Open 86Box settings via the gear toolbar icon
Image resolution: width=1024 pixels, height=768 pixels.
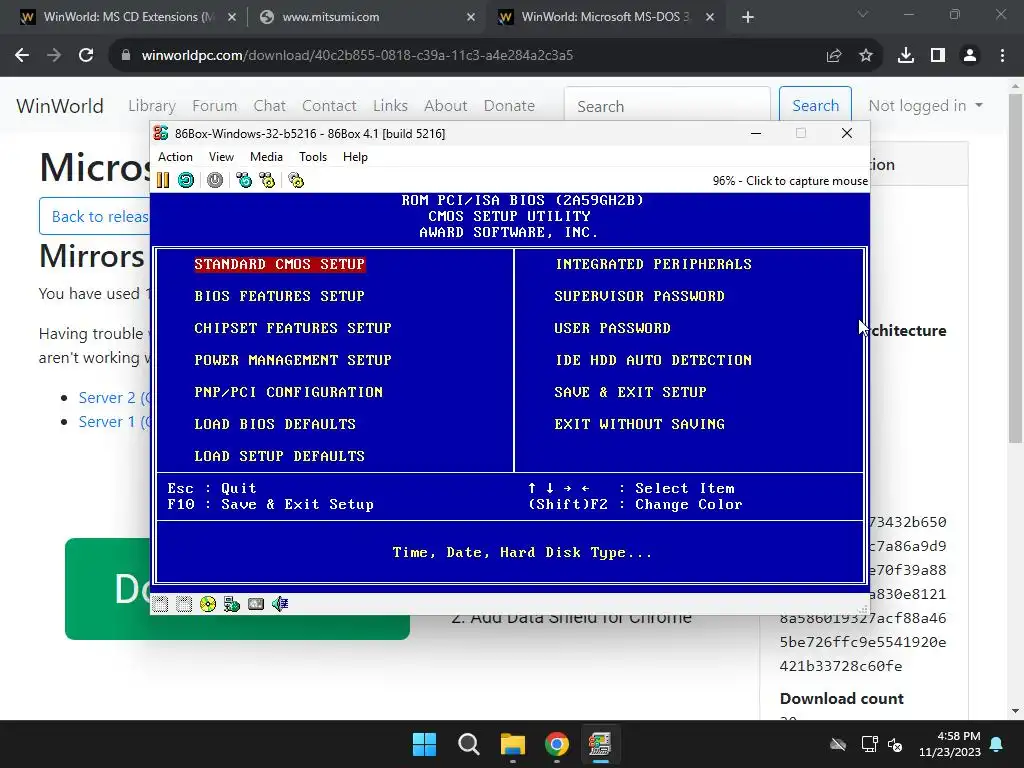pyautogui.click(x=296, y=180)
